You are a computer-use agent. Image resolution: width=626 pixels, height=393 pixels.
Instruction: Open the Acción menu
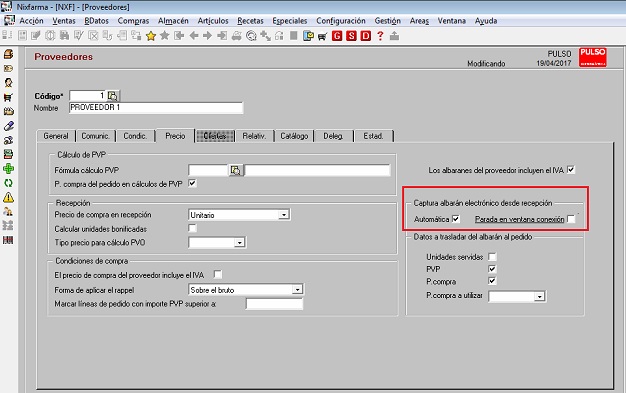coord(31,21)
